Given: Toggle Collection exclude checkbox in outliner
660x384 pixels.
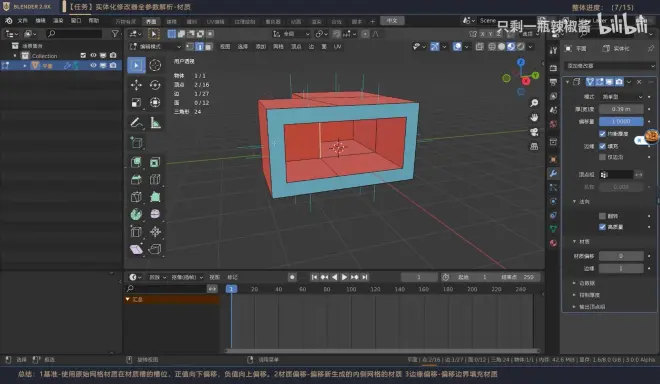Looking at the screenshot, I should (x=83, y=56).
